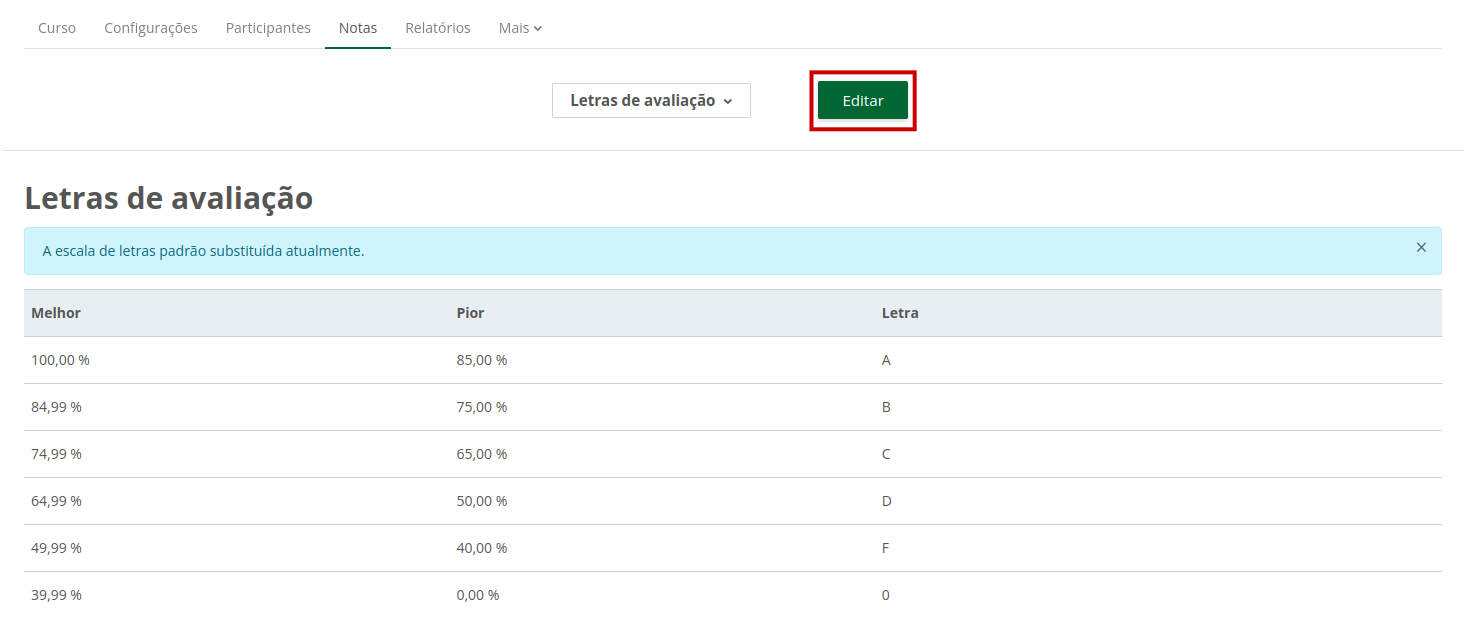Click the green Editar button
Screen dimensions: 1467x625
(862, 101)
